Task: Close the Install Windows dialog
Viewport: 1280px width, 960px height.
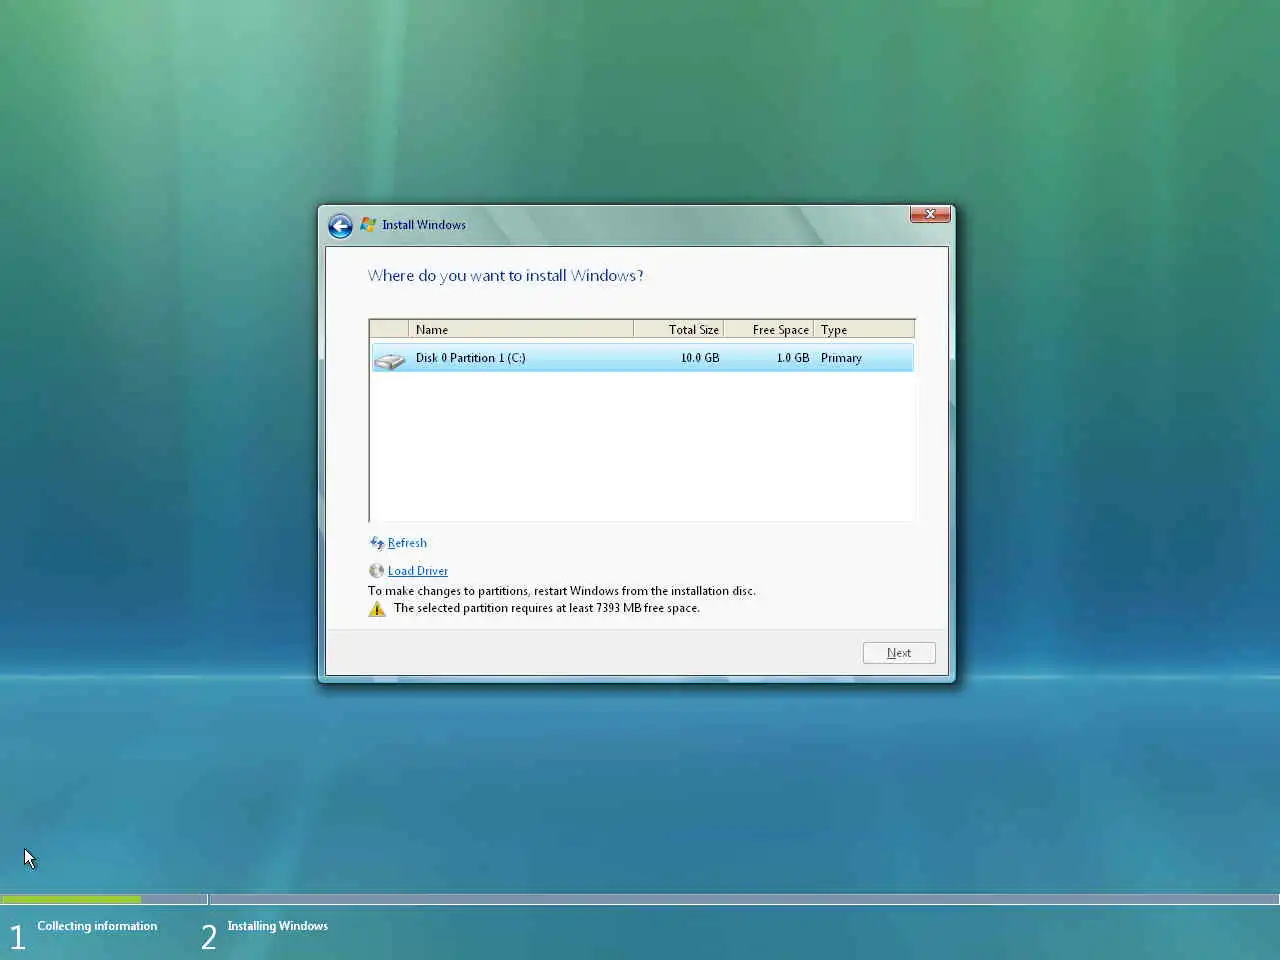Action: [930, 214]
